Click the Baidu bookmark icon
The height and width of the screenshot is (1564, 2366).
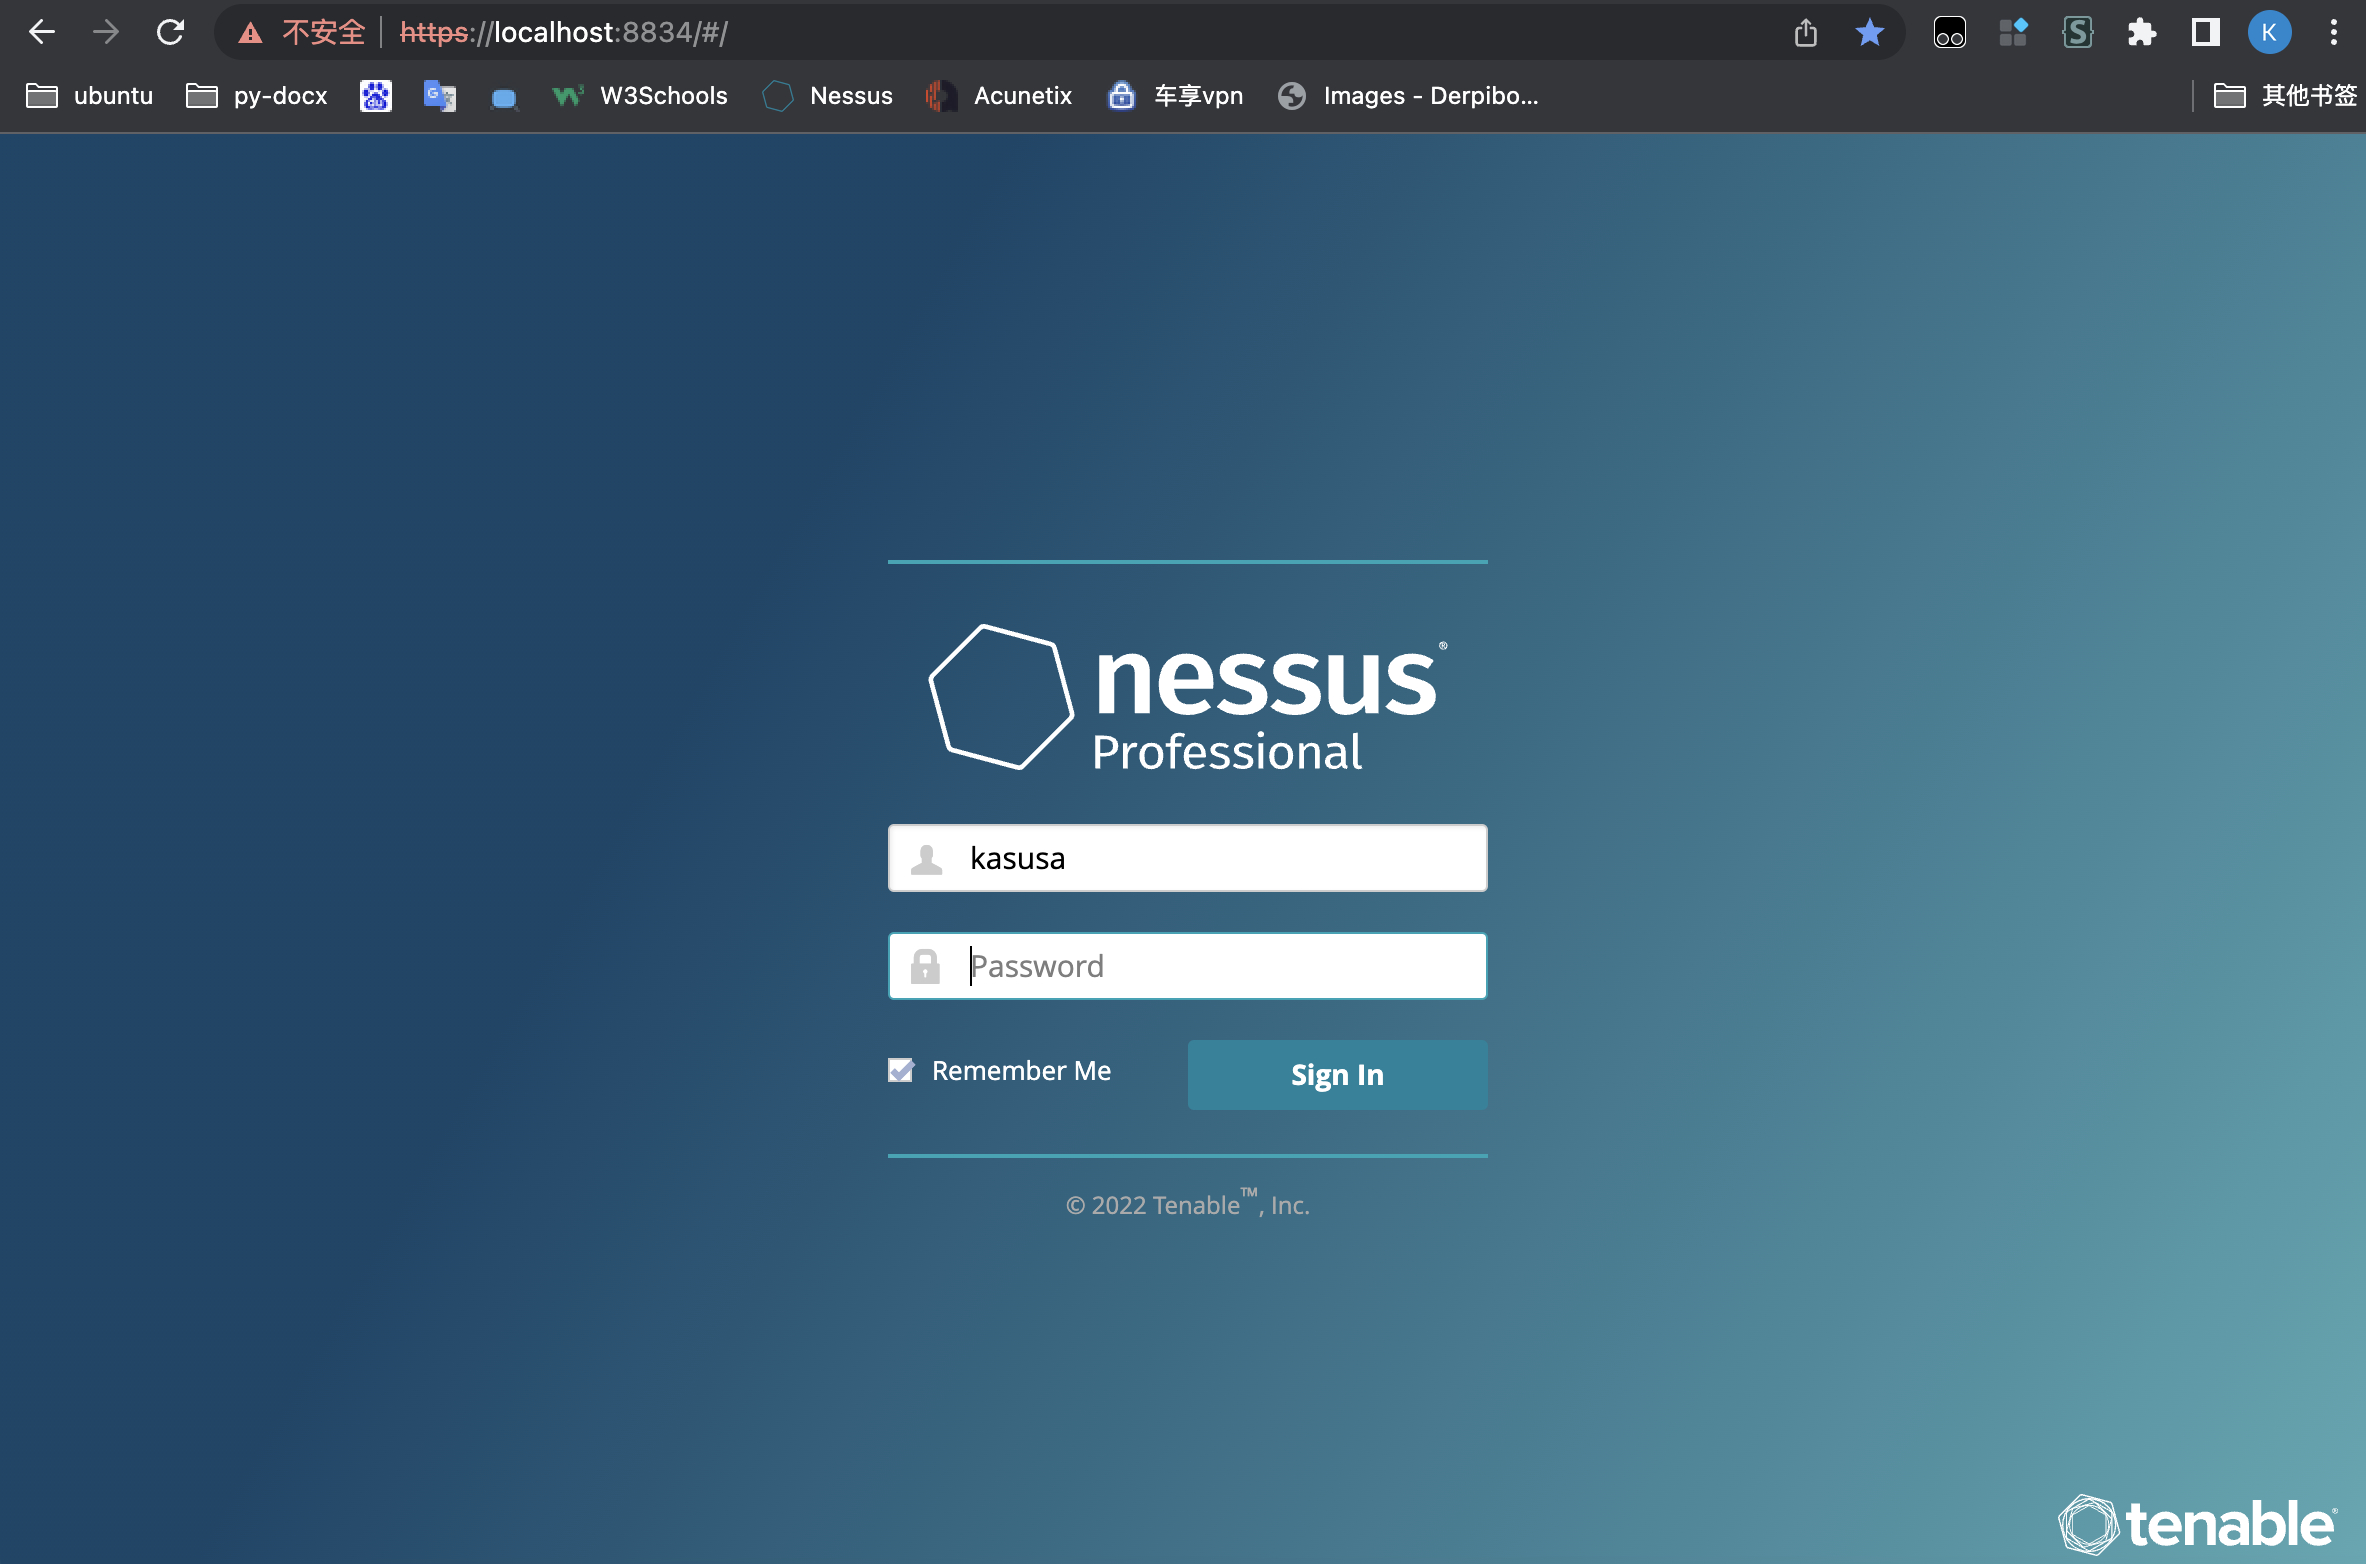(376, 95)
